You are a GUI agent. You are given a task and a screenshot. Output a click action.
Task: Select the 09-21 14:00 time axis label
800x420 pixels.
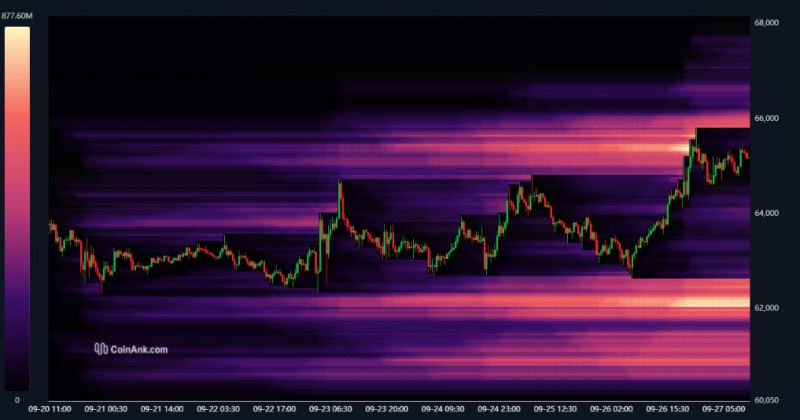[x=160, y=409]
